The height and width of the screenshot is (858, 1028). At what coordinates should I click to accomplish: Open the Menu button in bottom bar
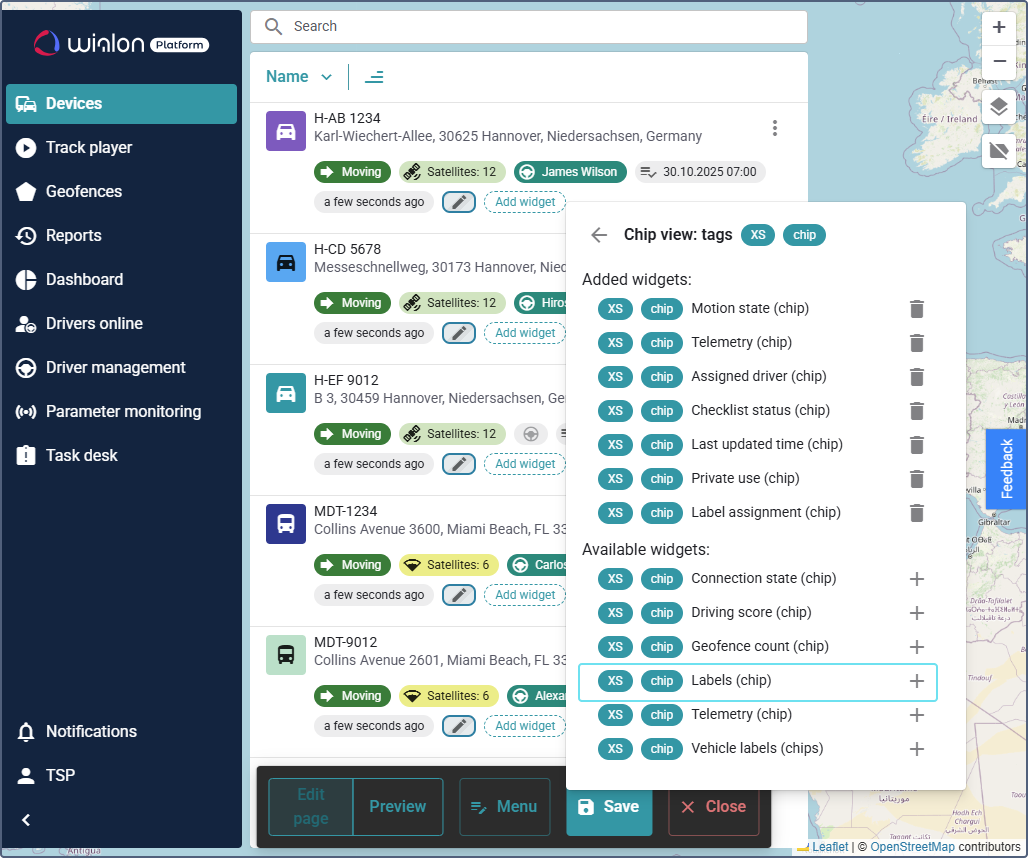[x=504, y=806]
